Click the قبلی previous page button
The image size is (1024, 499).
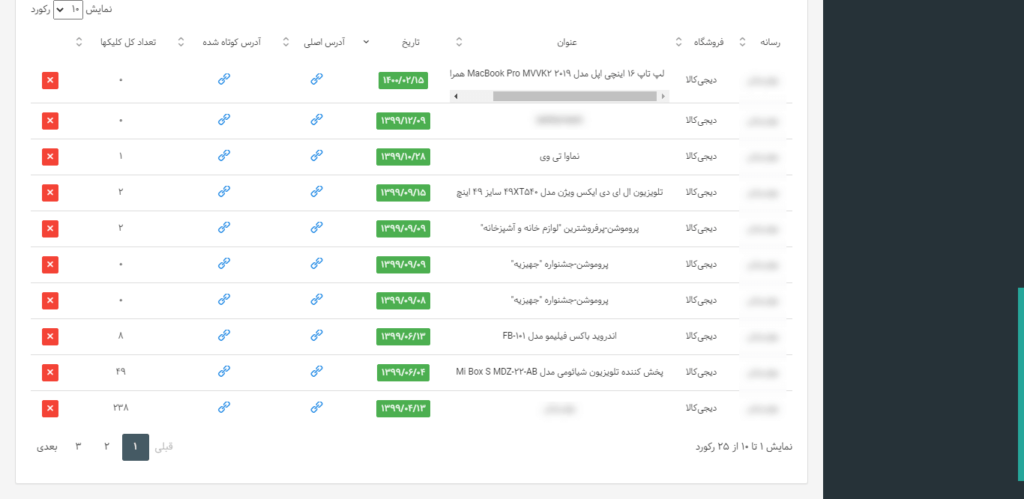163,447
